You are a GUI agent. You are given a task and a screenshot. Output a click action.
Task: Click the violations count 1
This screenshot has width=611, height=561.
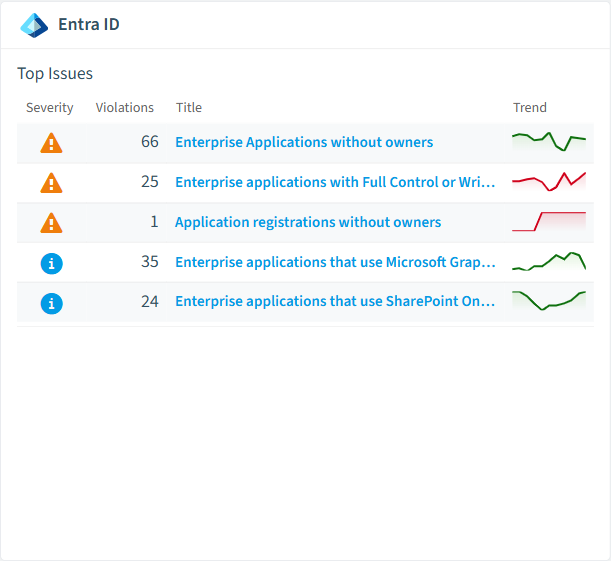click(154, 222)
